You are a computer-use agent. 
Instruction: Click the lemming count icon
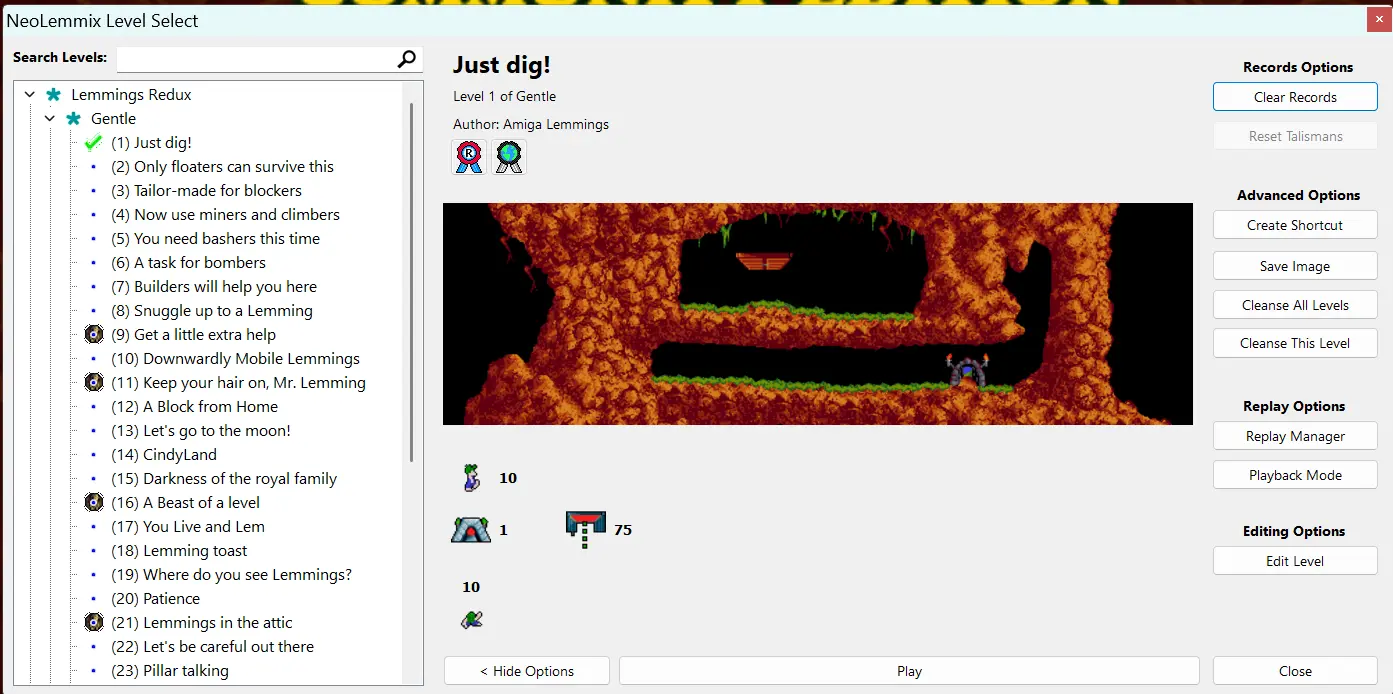tap(471, 478)
